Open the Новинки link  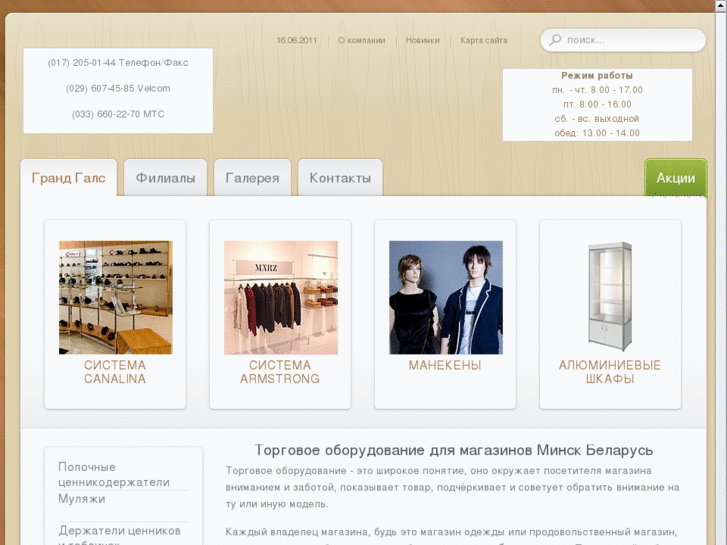[x=422, y=40]
